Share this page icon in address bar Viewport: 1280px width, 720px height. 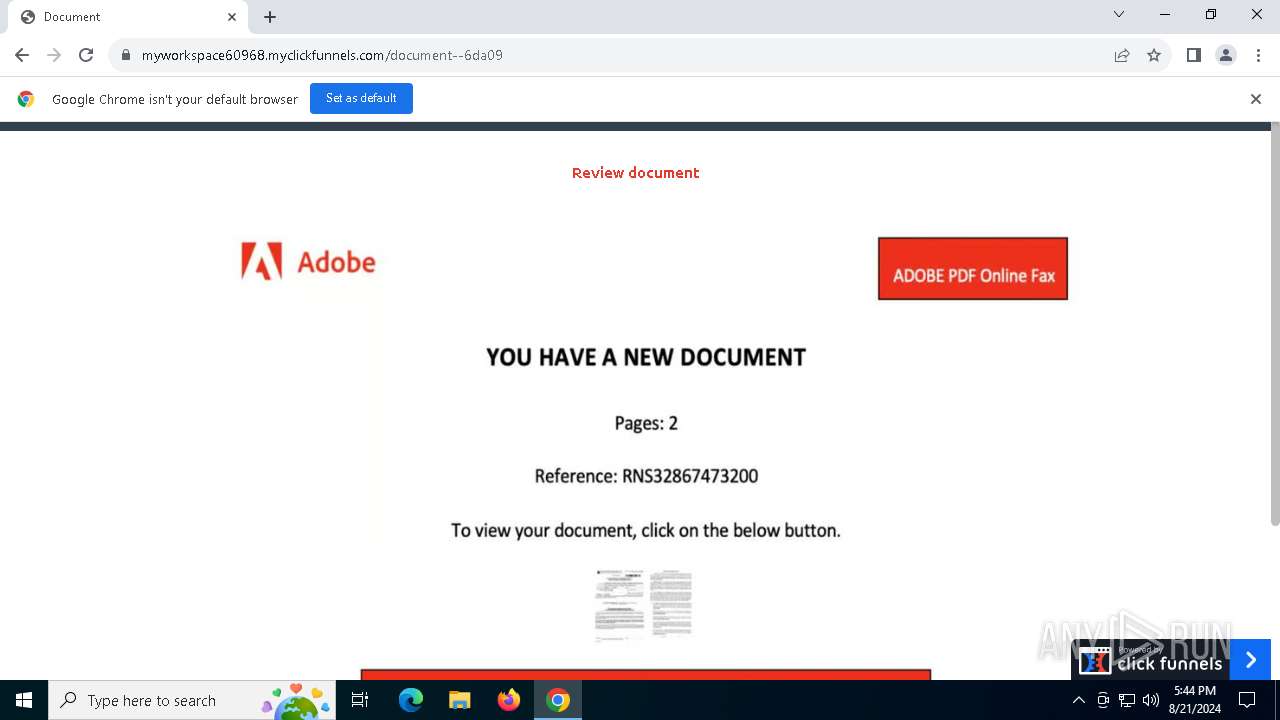click(x=1122, y=55)
